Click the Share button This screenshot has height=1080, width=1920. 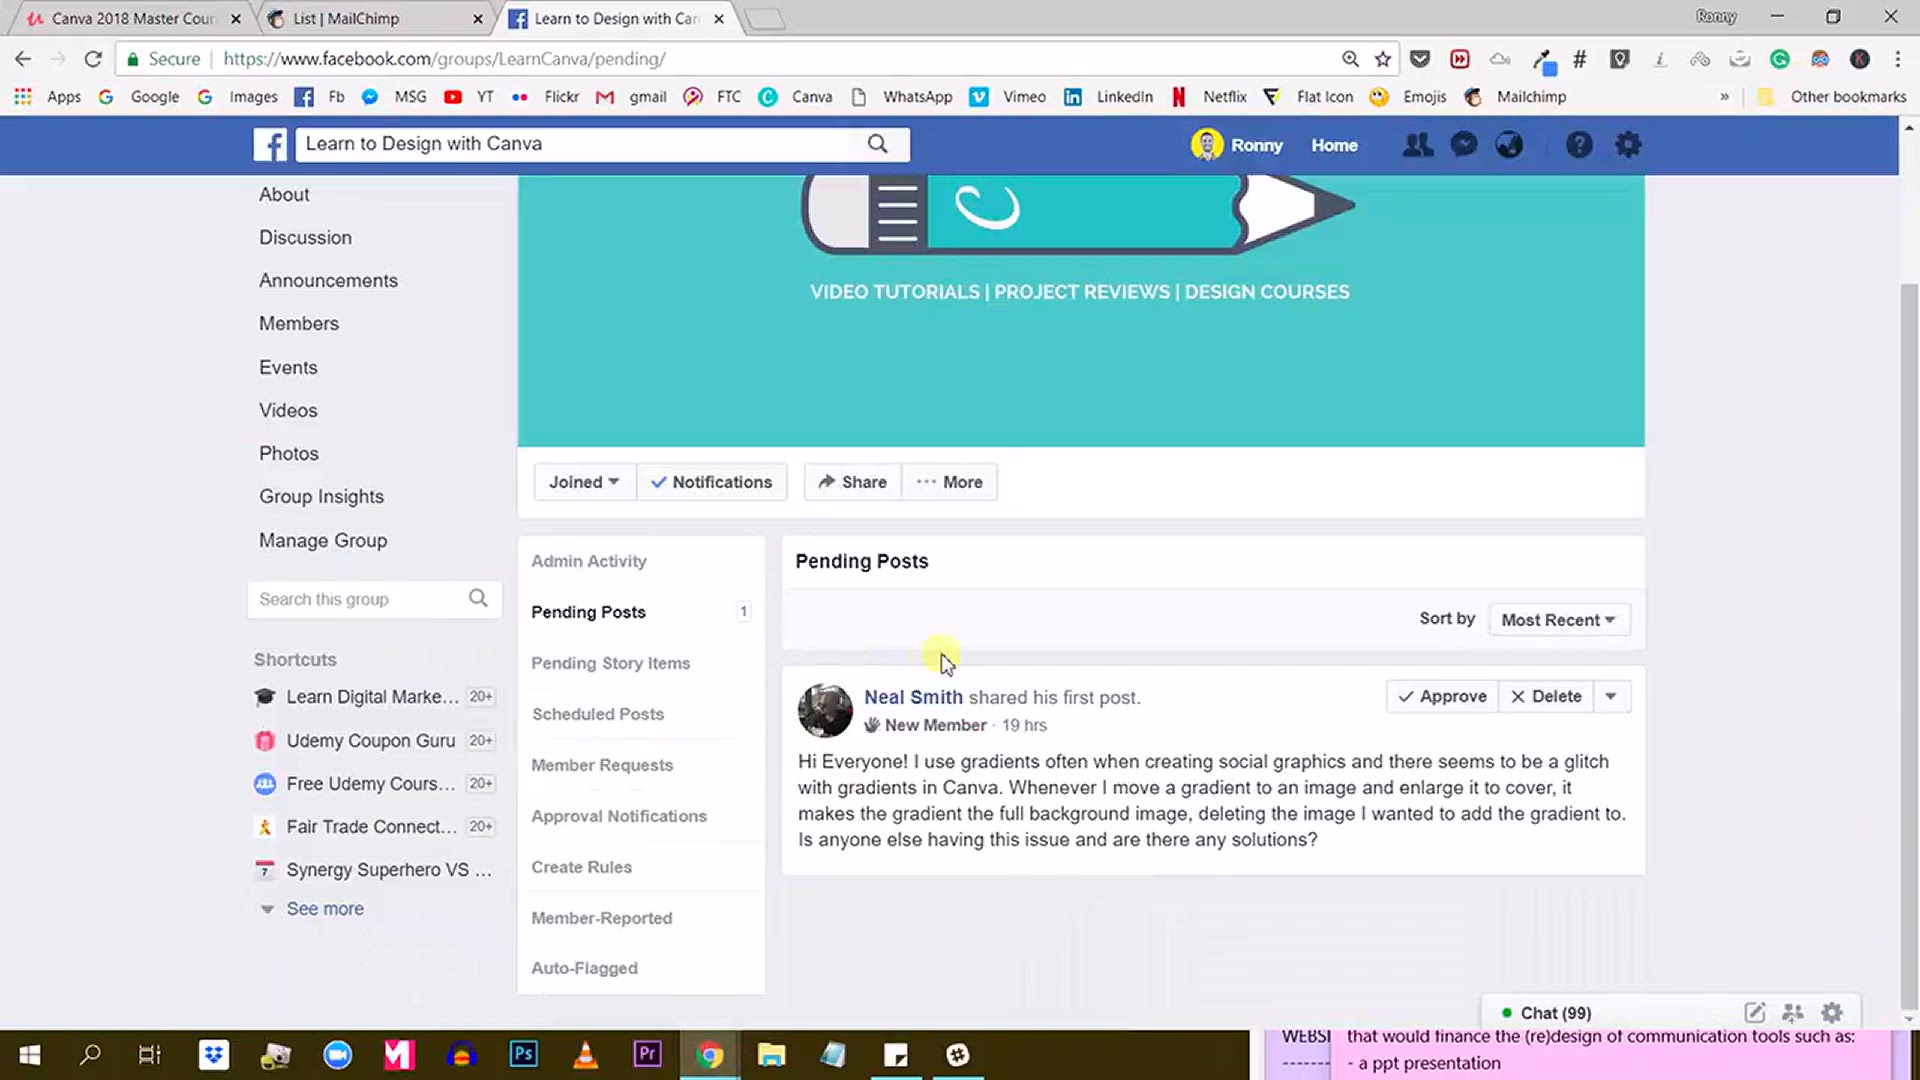pyautogui.click(x=852, y=482)
